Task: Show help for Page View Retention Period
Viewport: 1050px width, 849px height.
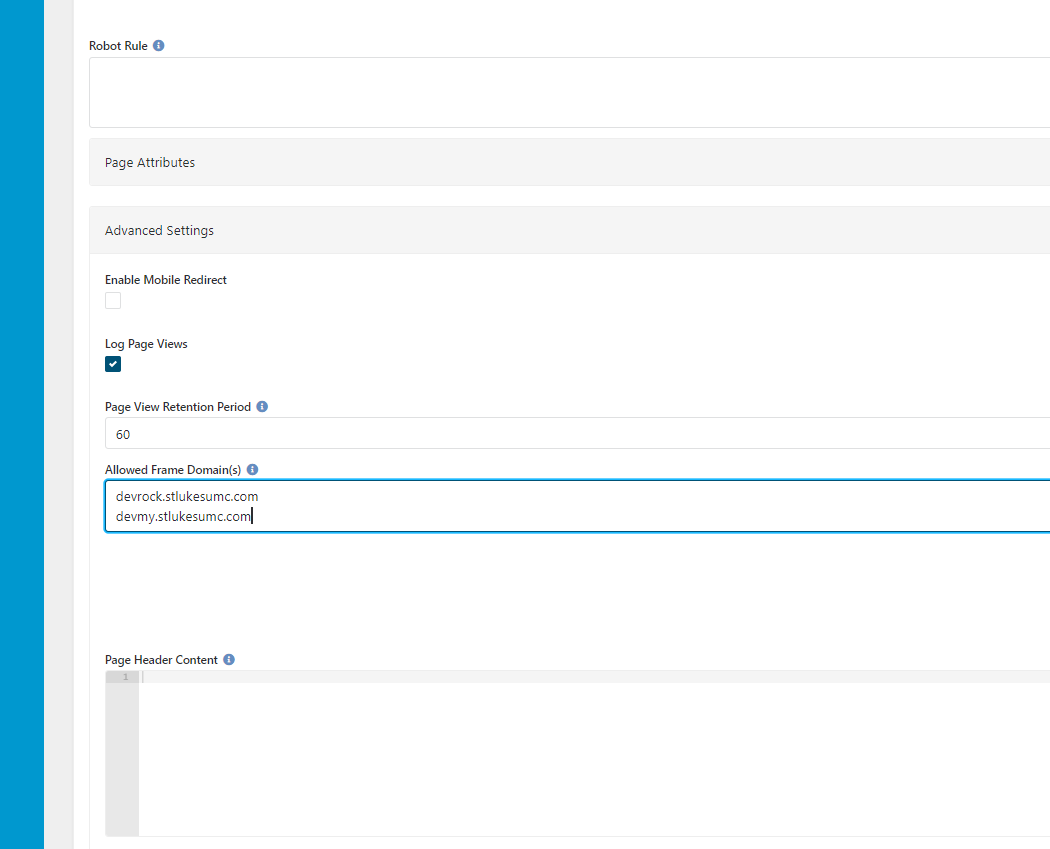Action: [262, 406]
